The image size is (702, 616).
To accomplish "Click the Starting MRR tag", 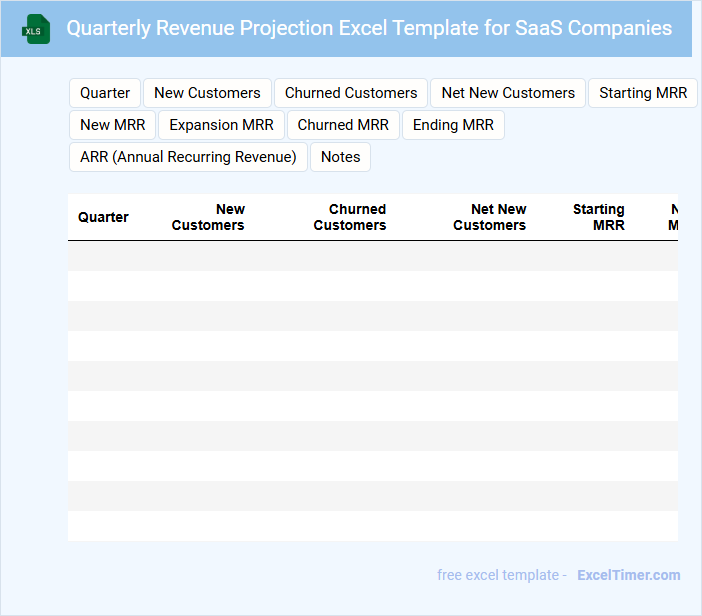I will click(643, 93).
